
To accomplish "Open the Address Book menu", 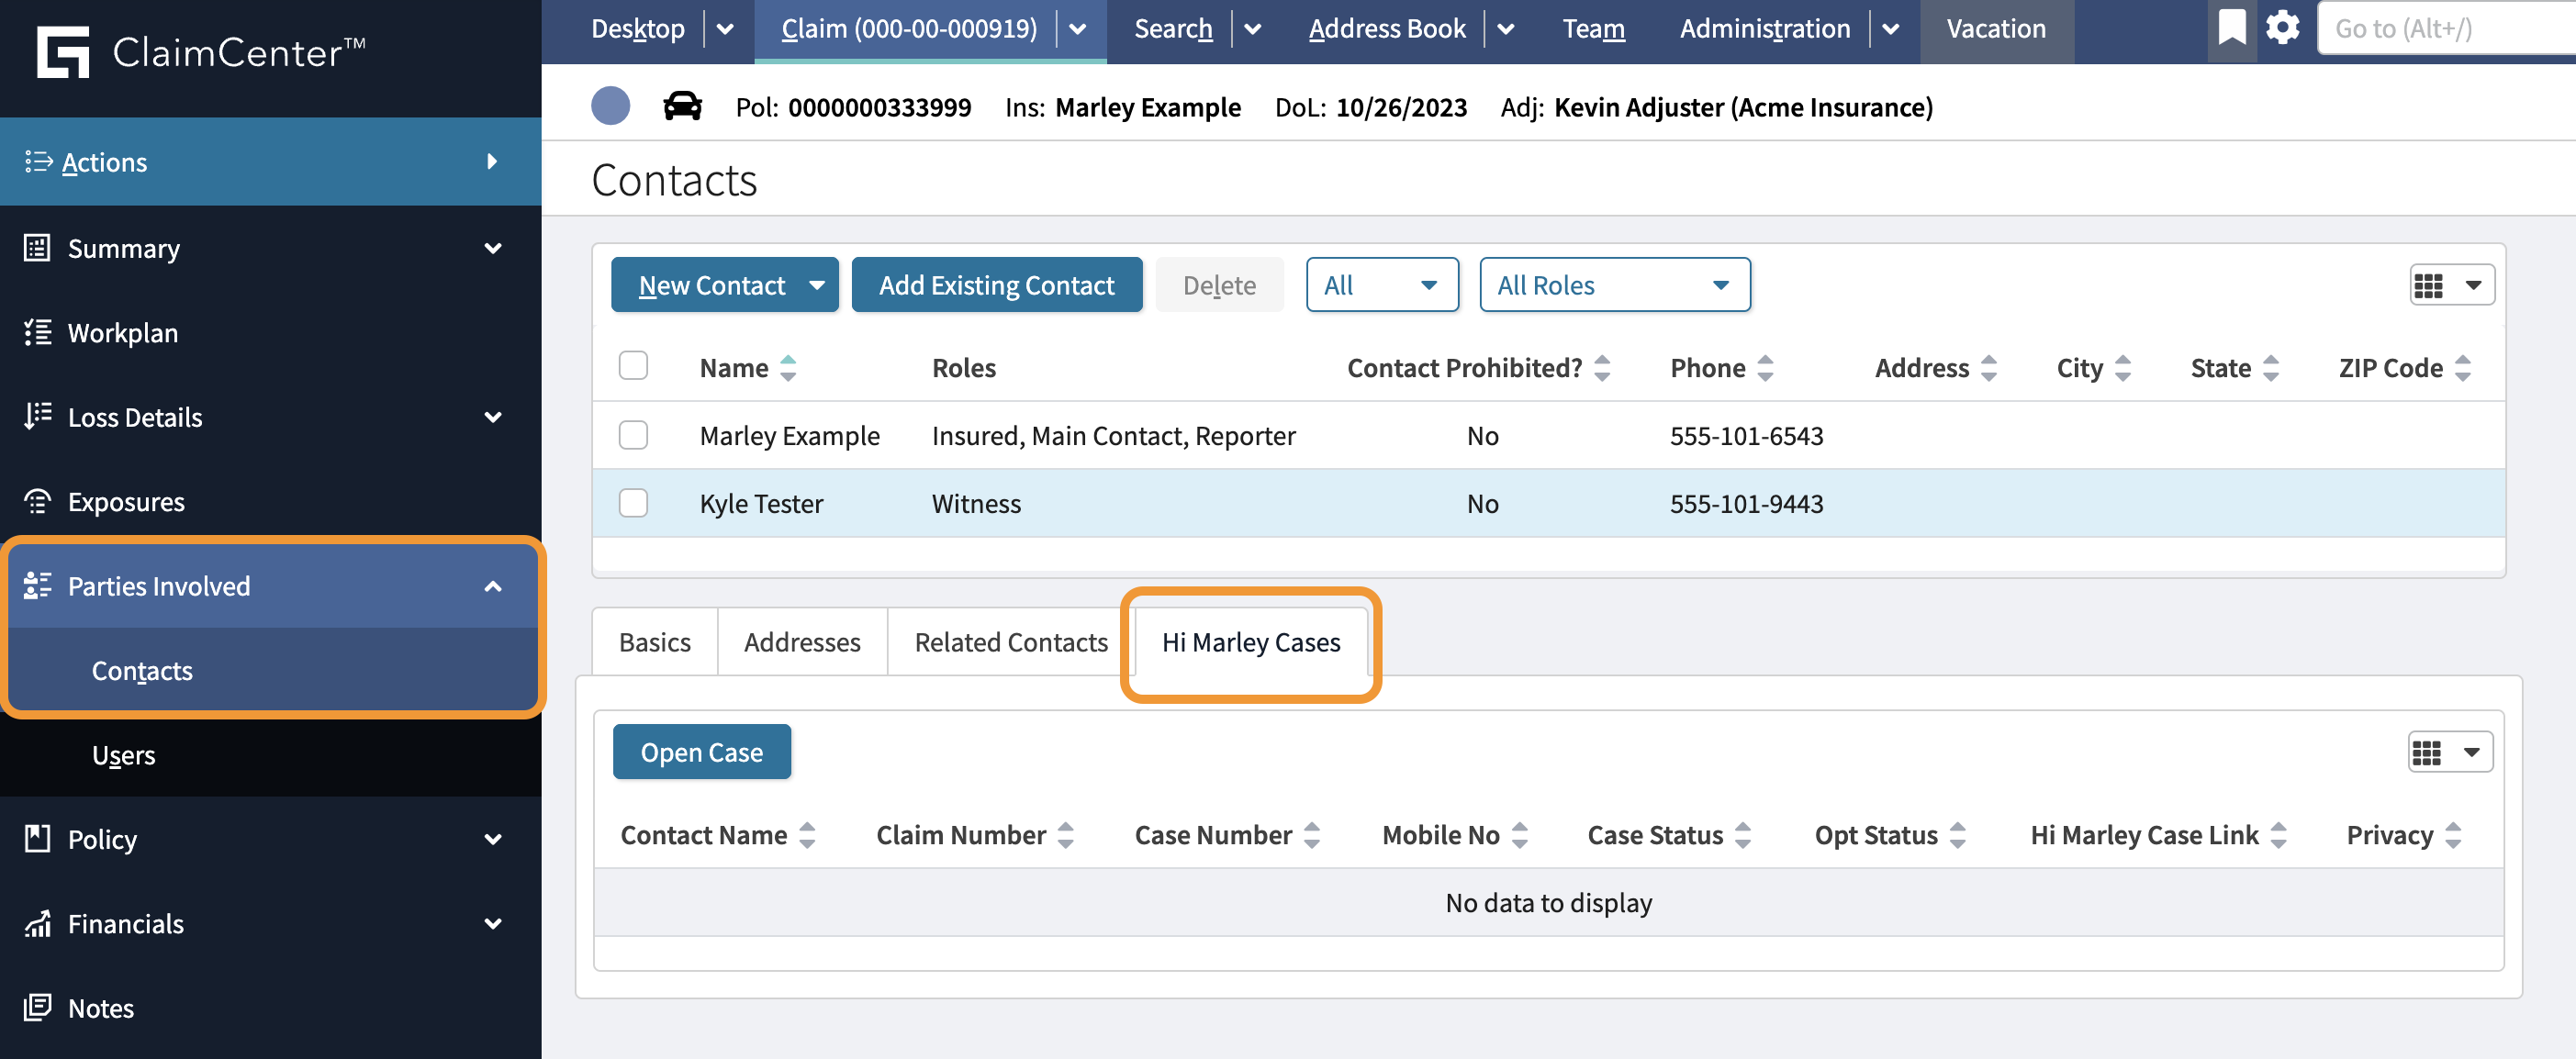I will [x=1386, y=28].
